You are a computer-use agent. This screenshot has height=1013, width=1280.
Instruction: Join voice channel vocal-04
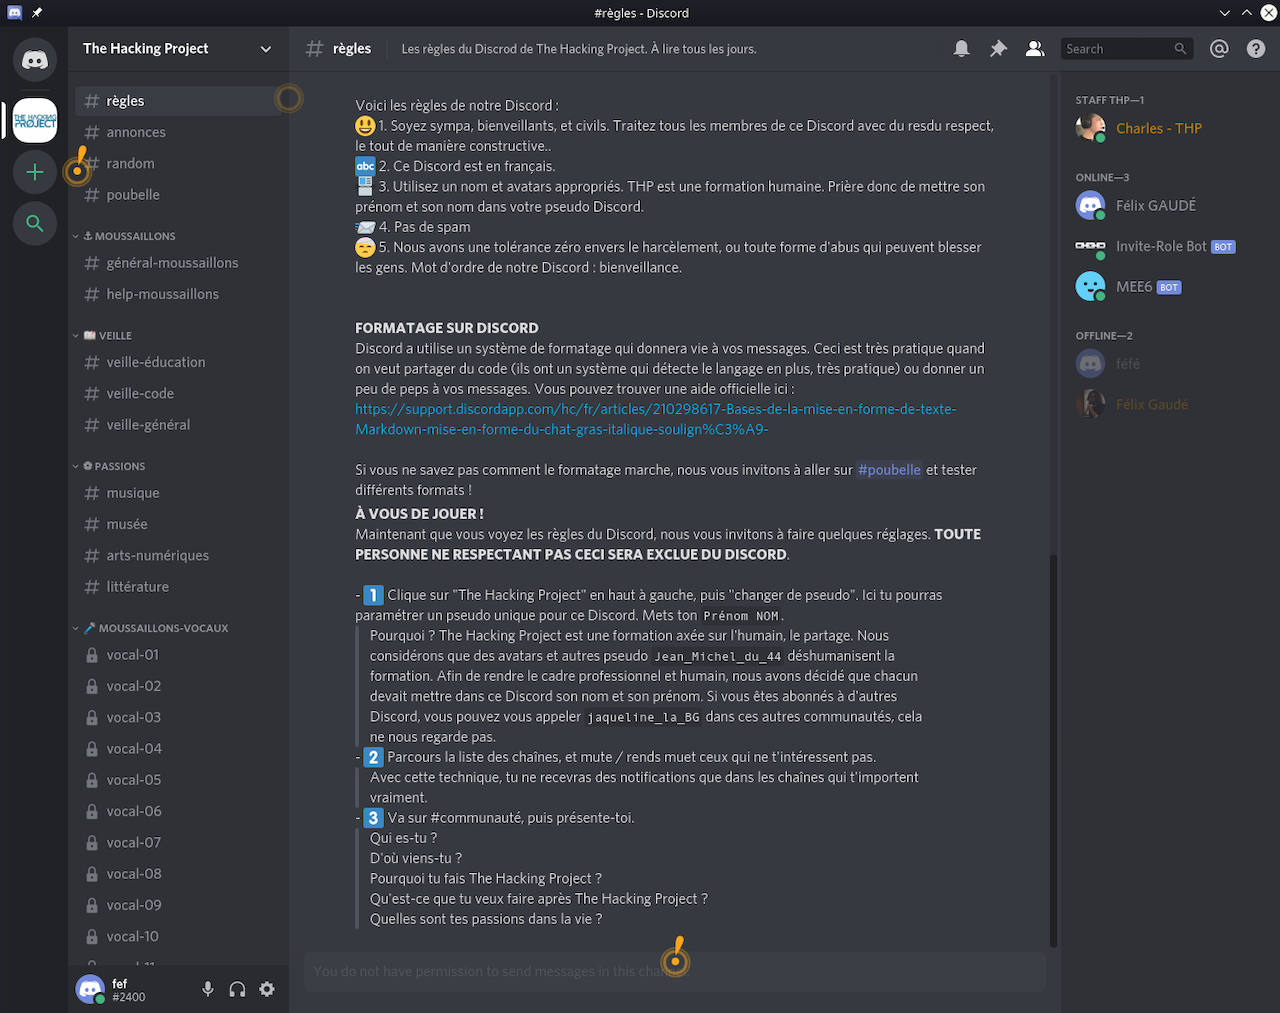click(x=178, y=749)
